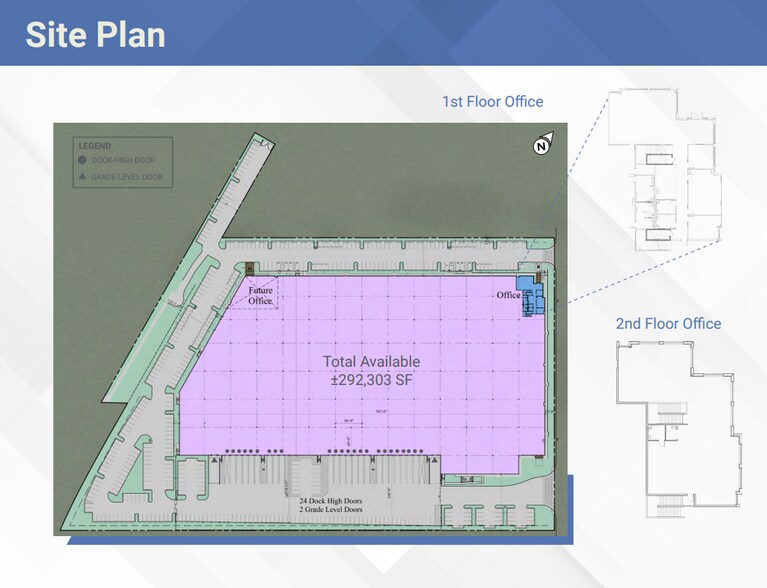Click the blue office area on plan
The width and height of the screenshot is (767, 588).
531,297
